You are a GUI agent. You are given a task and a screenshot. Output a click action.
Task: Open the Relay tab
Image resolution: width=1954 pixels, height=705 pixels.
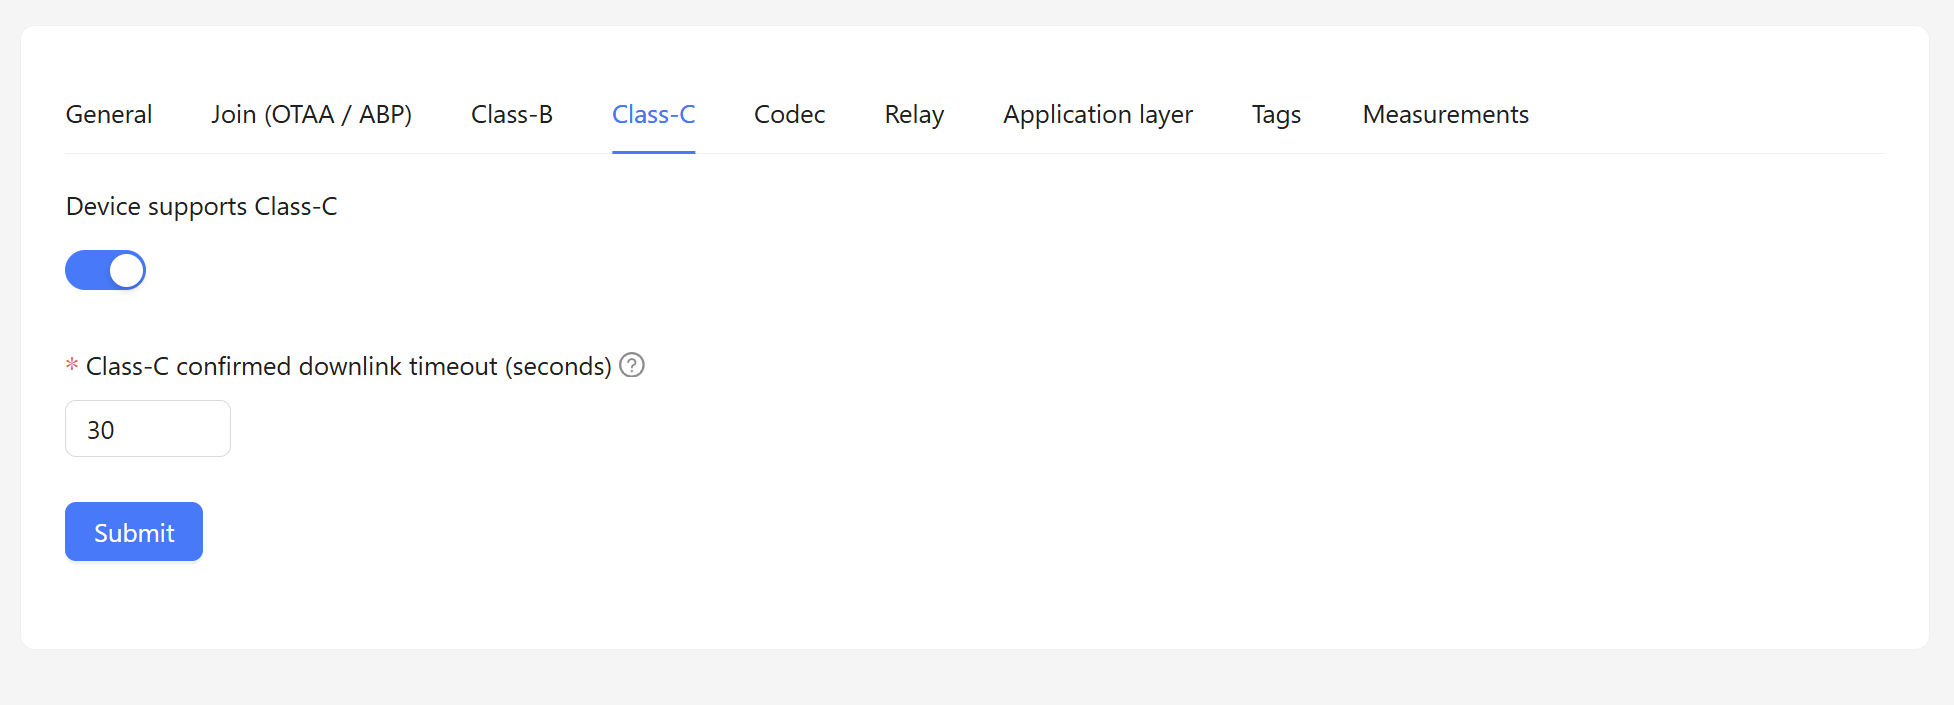pos(914,115)
